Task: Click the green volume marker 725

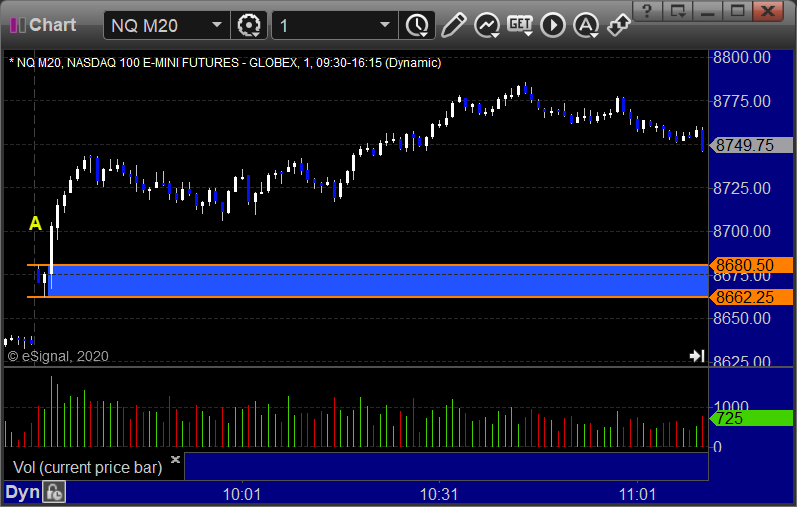Action: click(751, 419)
